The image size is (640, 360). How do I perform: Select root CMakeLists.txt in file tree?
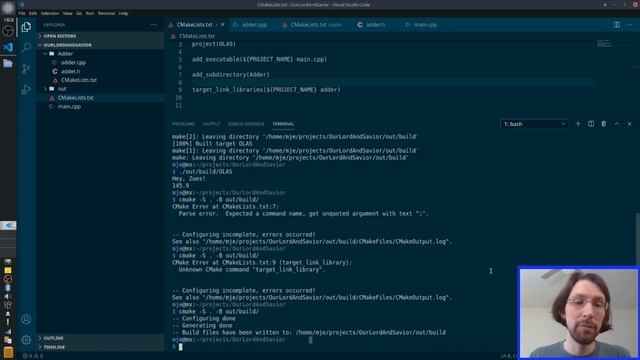click(x=76, y=98)
